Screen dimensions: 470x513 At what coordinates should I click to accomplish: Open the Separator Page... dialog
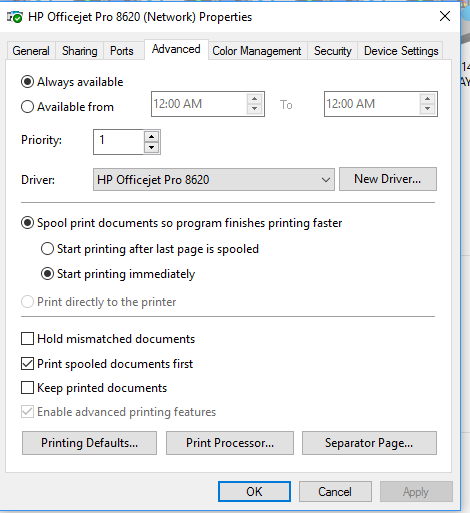pos(369,443)
